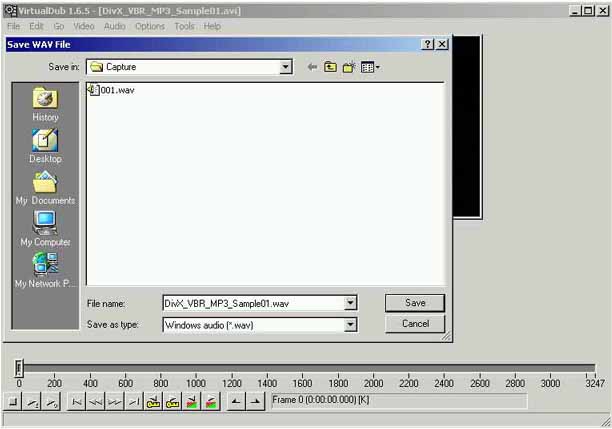Click the timeline position slider thumb
Viewport: 612px width, 429px height.
18,368
